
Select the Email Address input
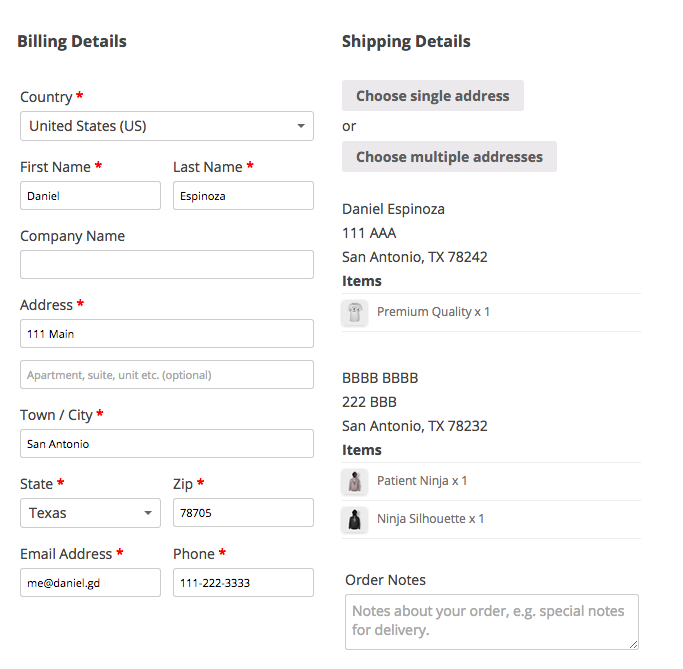[90, 583]
